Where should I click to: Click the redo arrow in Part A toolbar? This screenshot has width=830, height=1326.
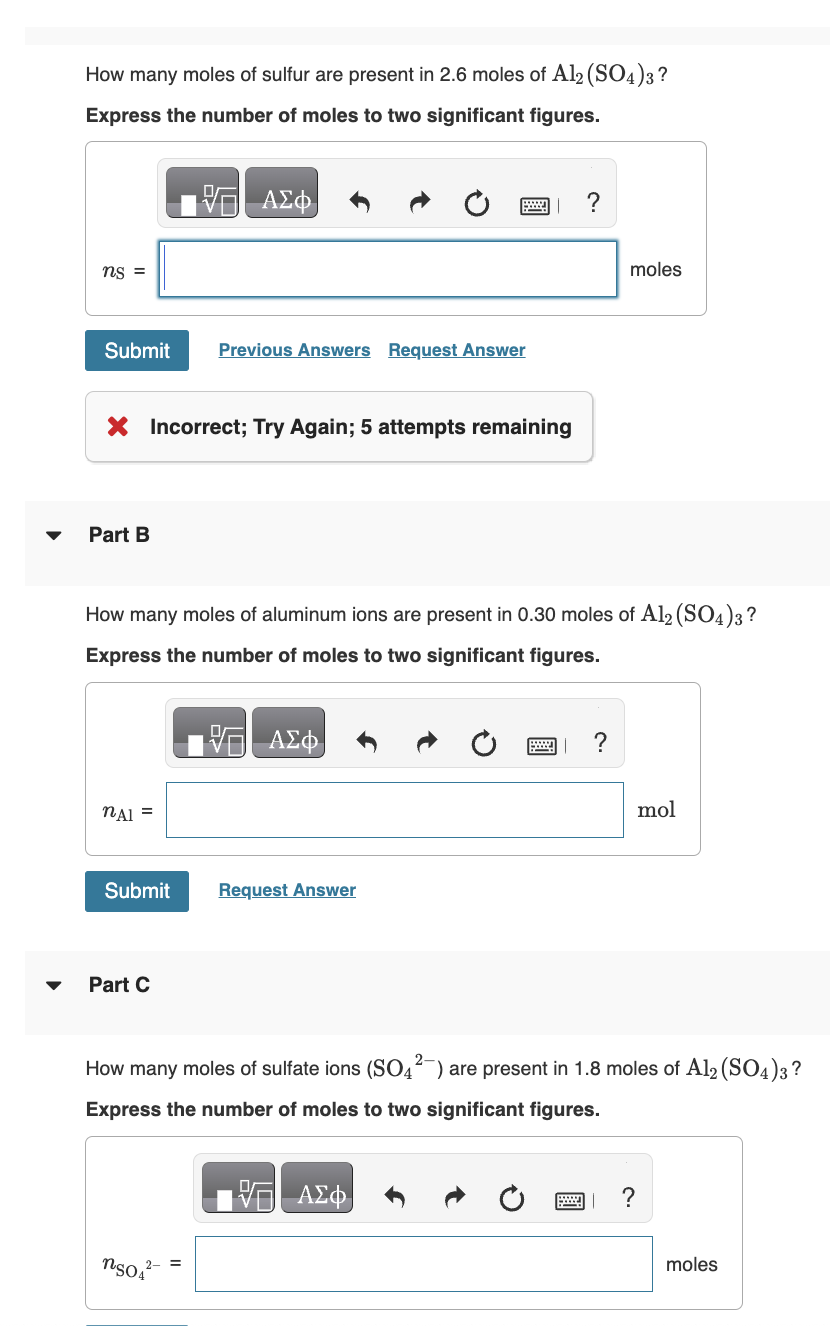click(420, 202)
